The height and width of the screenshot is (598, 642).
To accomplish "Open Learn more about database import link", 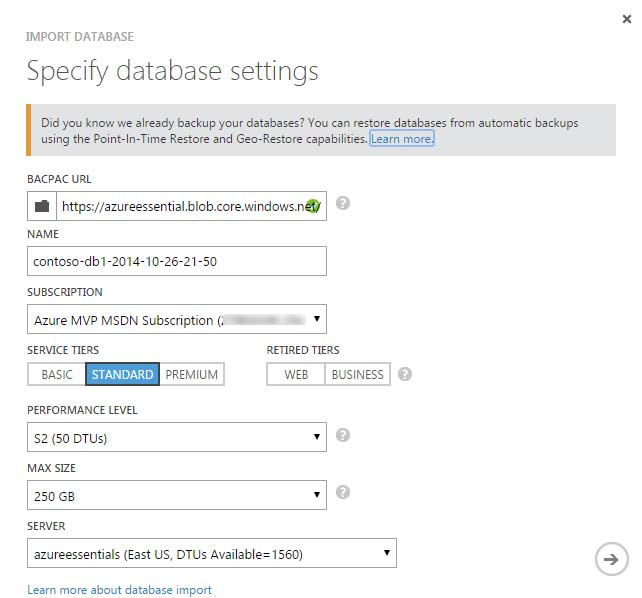I will [119, 590].
